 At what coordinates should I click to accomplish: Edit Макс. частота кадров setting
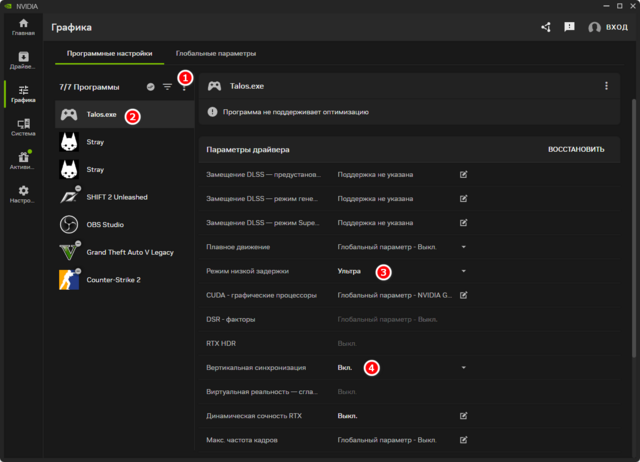tap(463, 440)
